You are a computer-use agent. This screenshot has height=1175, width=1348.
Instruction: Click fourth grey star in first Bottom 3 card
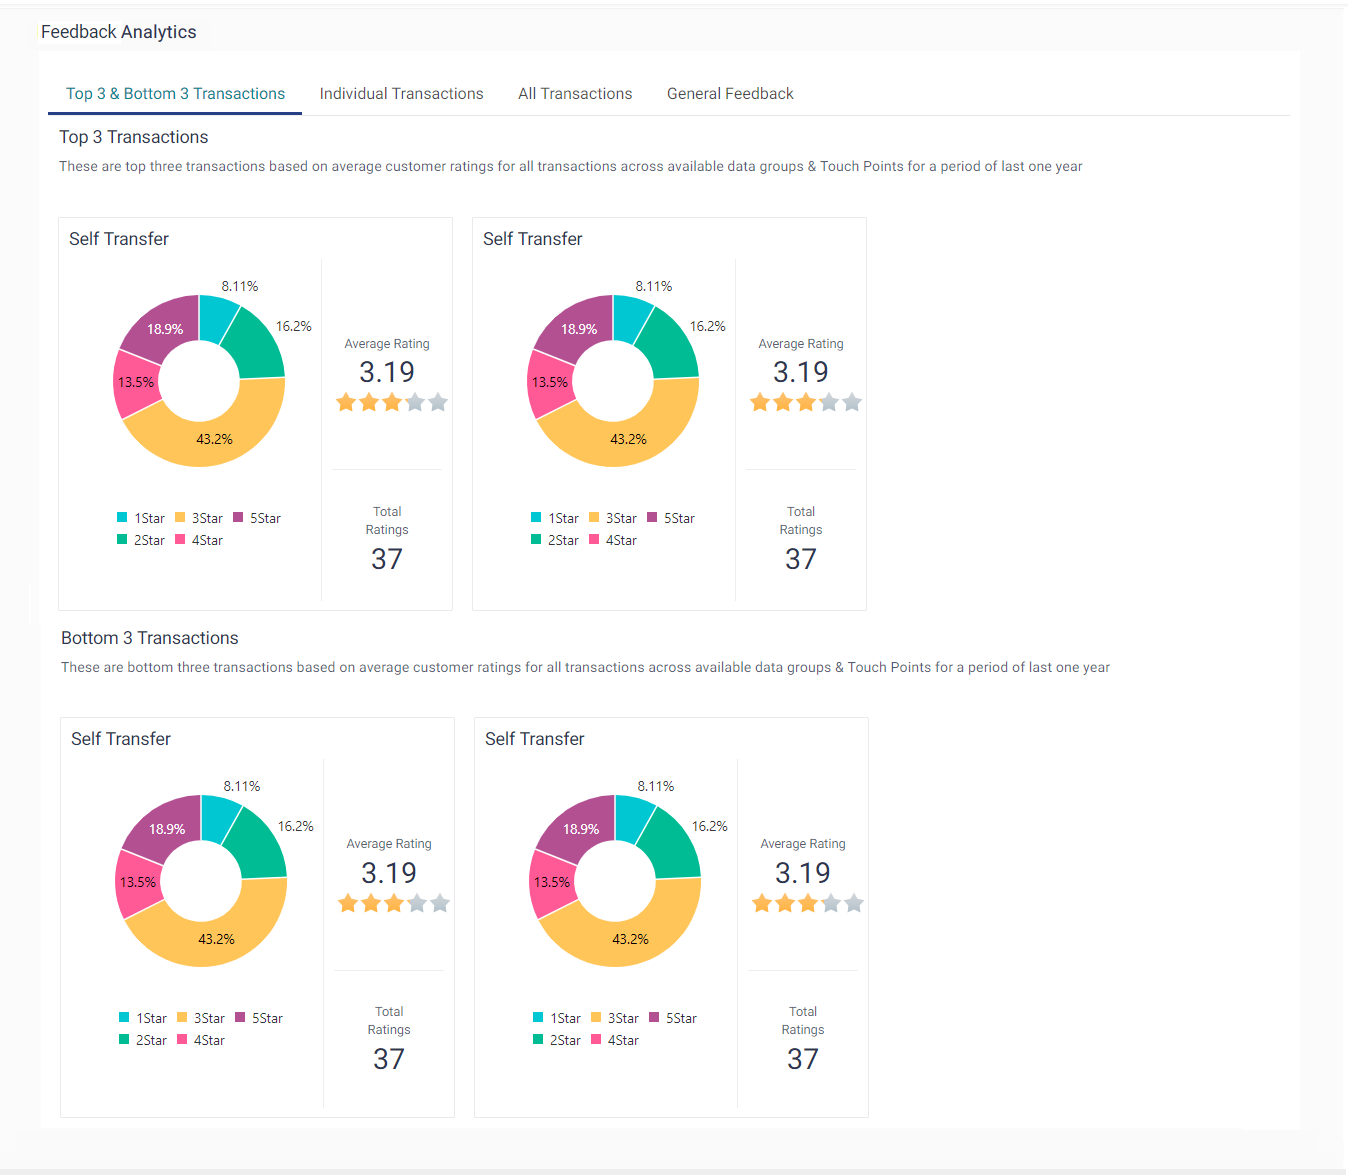417,903
